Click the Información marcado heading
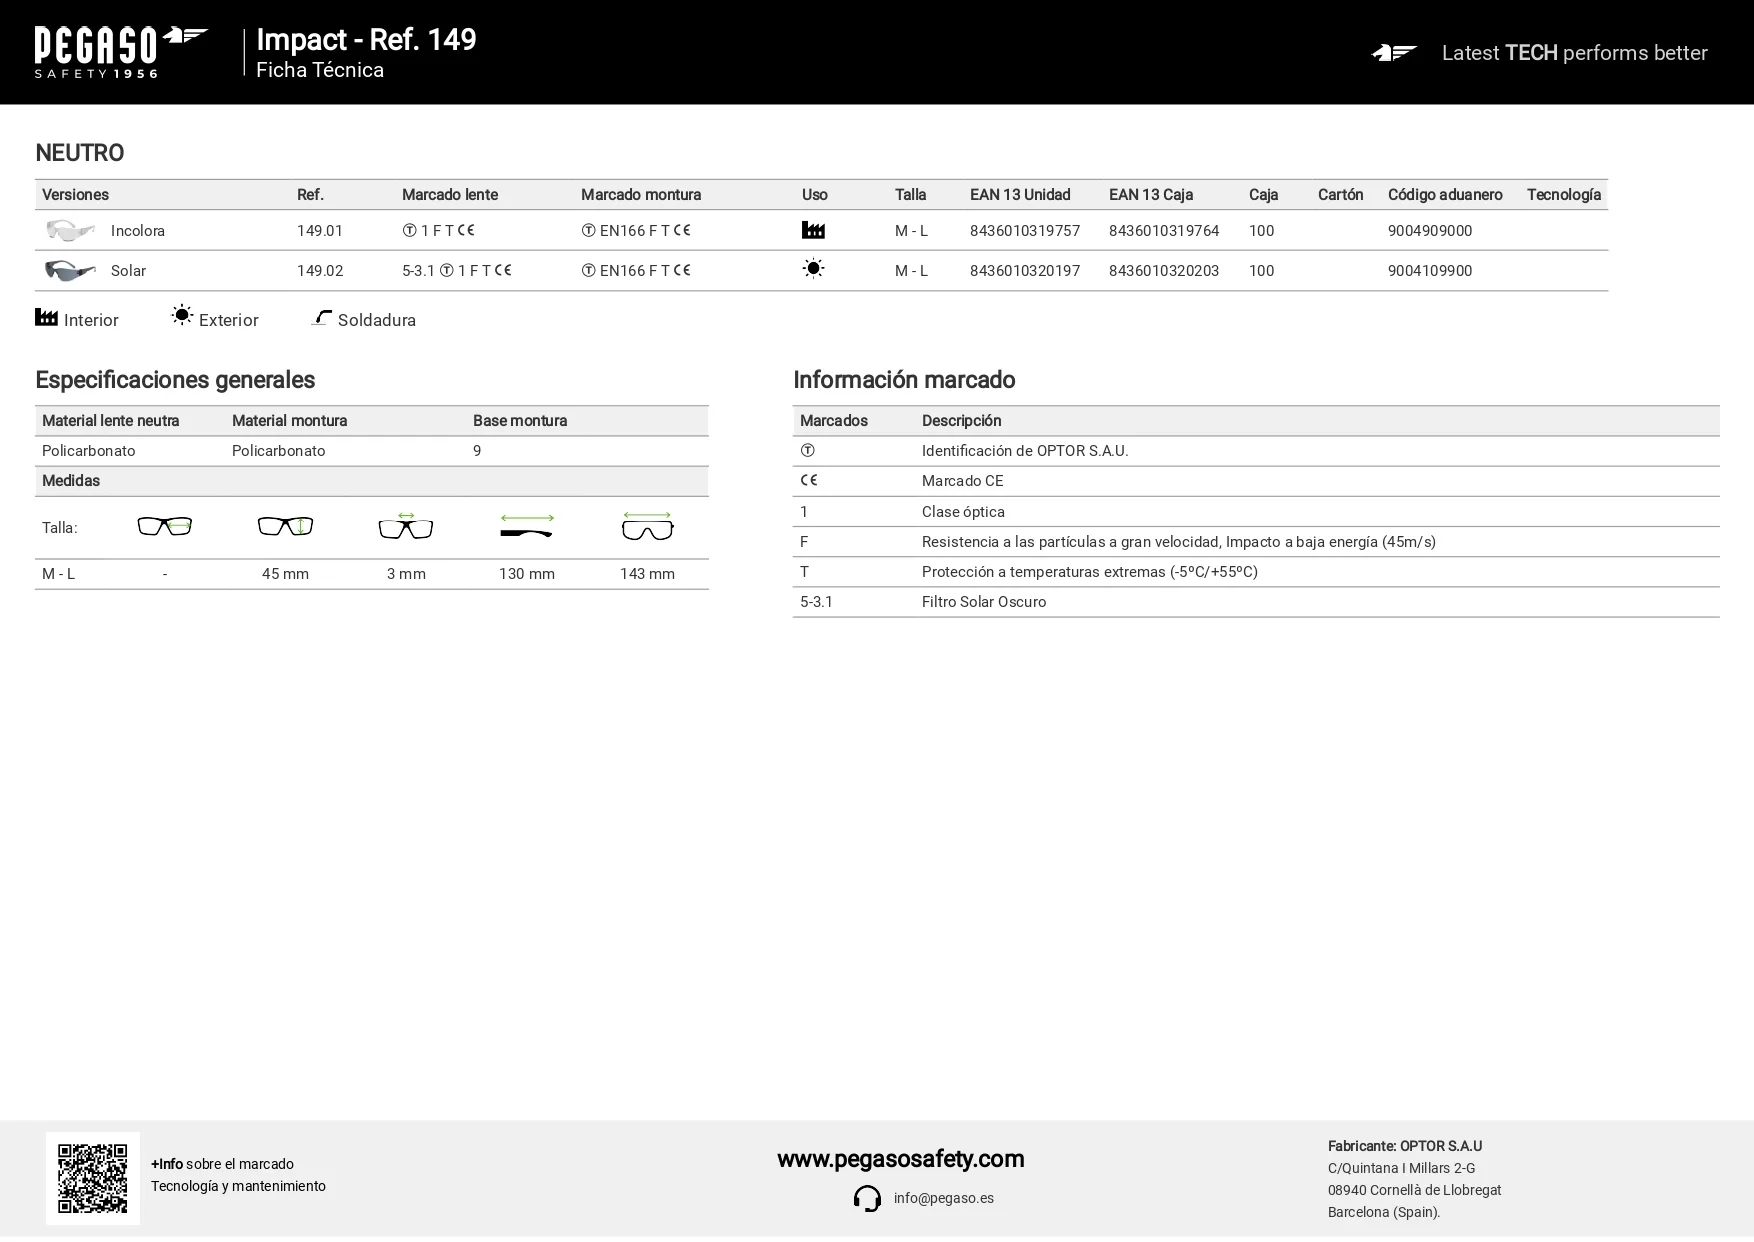 pyautogui.click(x=904, y=380)
